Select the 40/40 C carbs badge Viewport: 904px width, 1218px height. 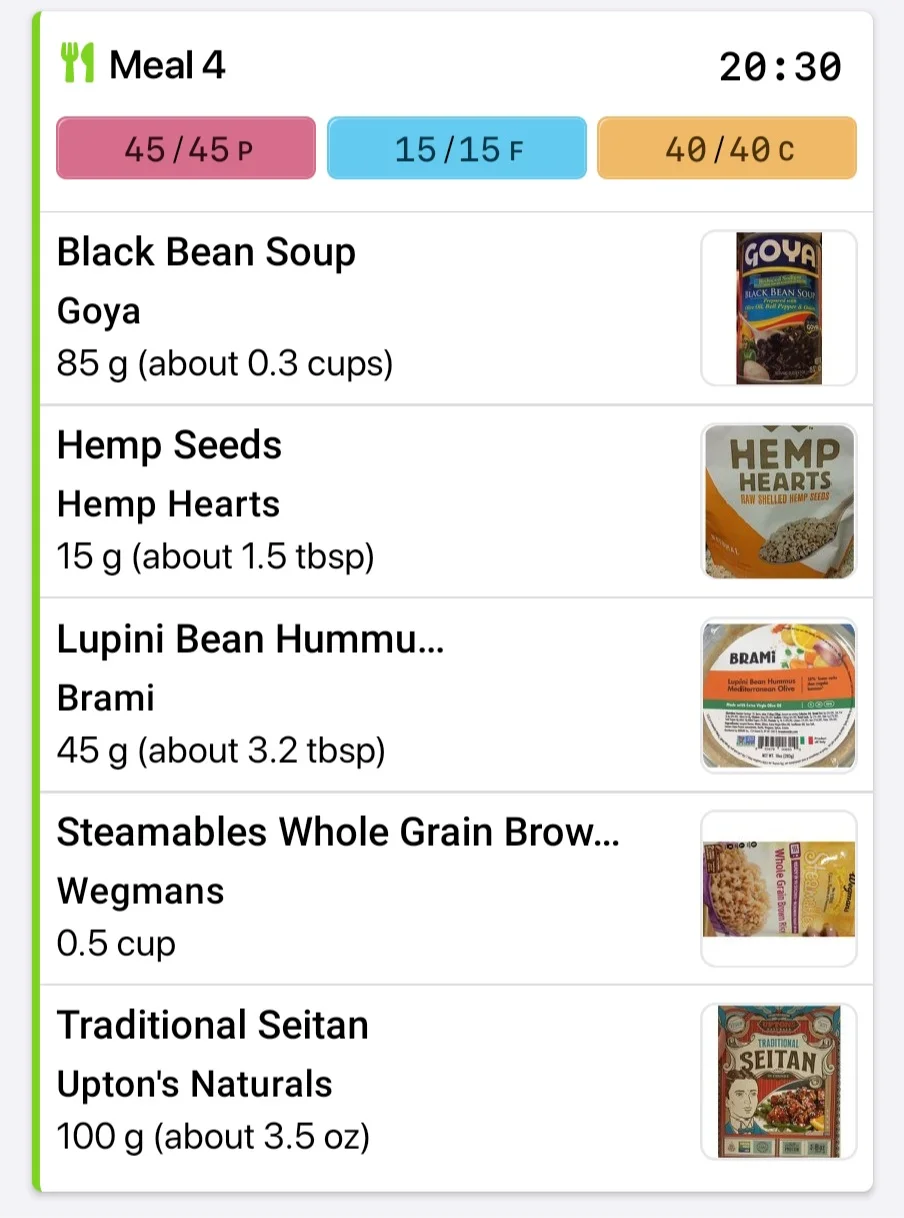727,148
